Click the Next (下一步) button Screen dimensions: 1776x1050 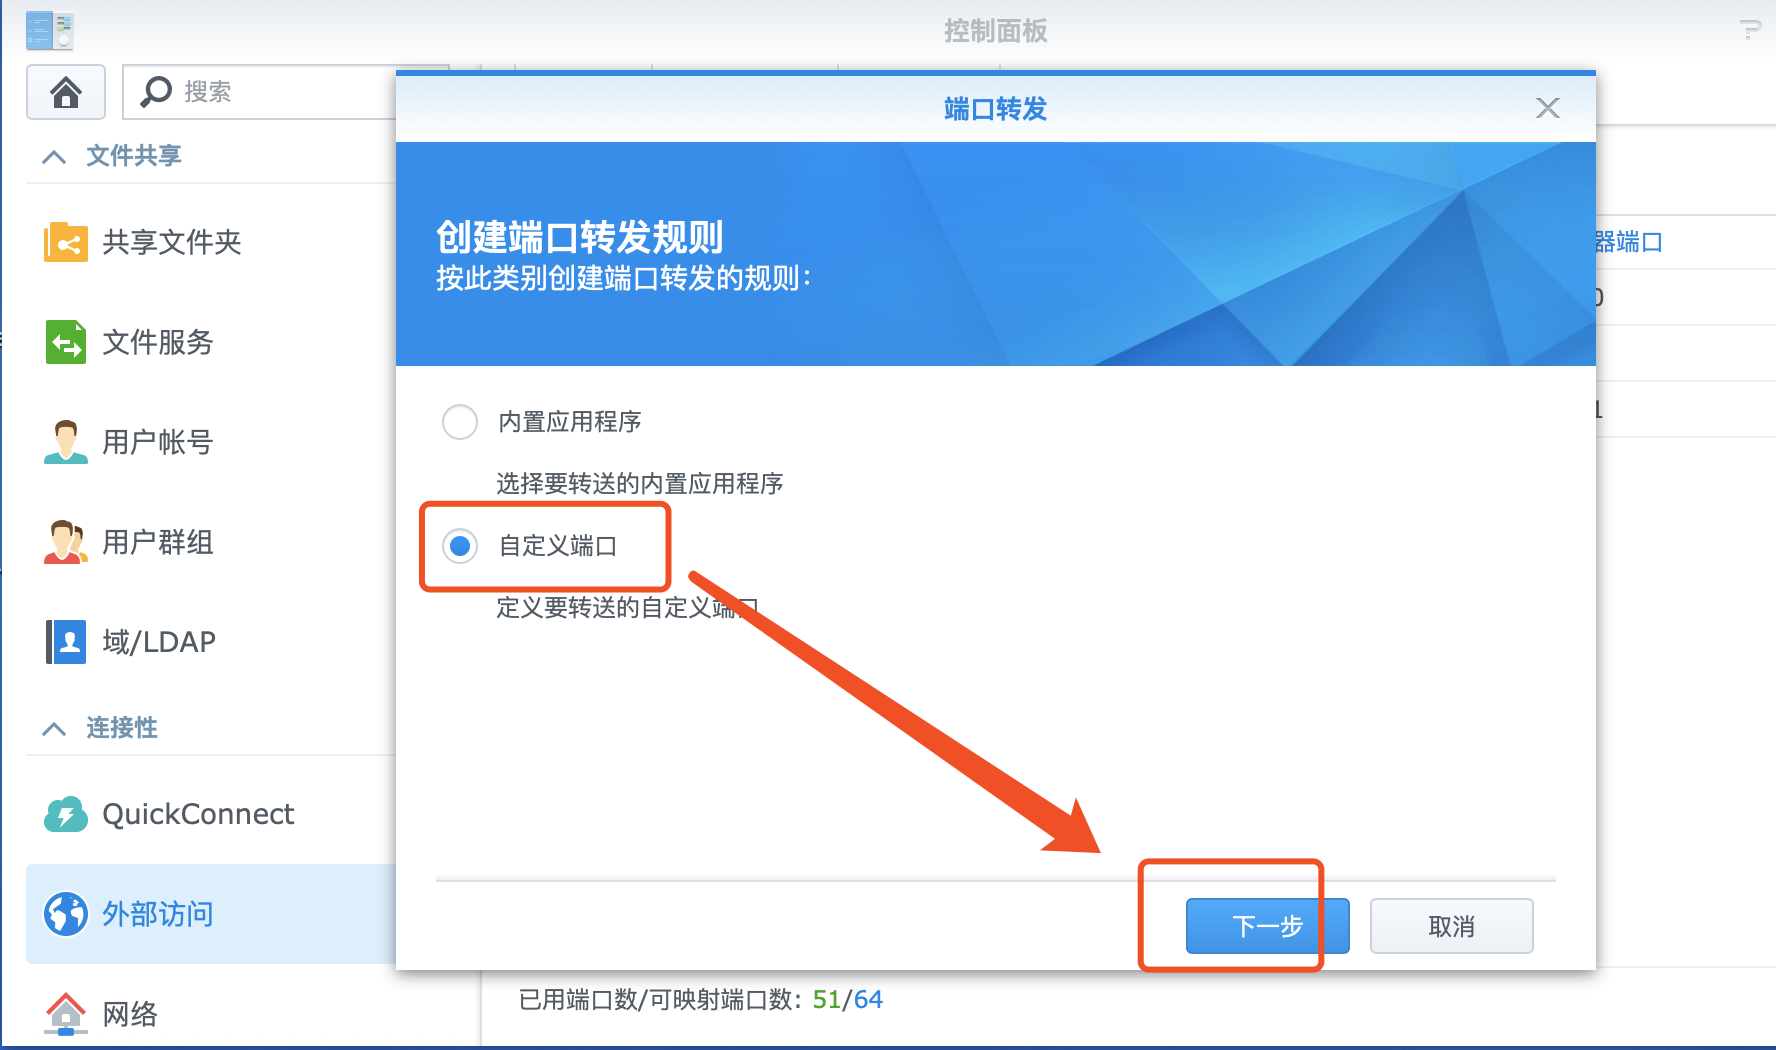point(1267,926)
